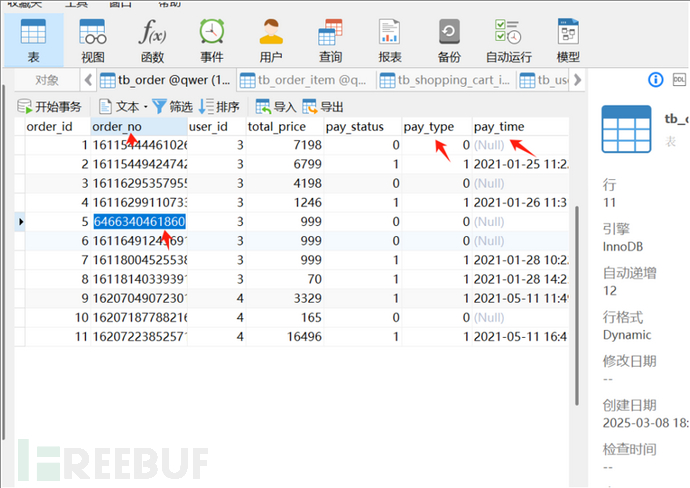Switch to the tb_shopping_cart_i... tab
Viewport: 690px width, 488px height.
pyautogui.click(x=445, y=80)
